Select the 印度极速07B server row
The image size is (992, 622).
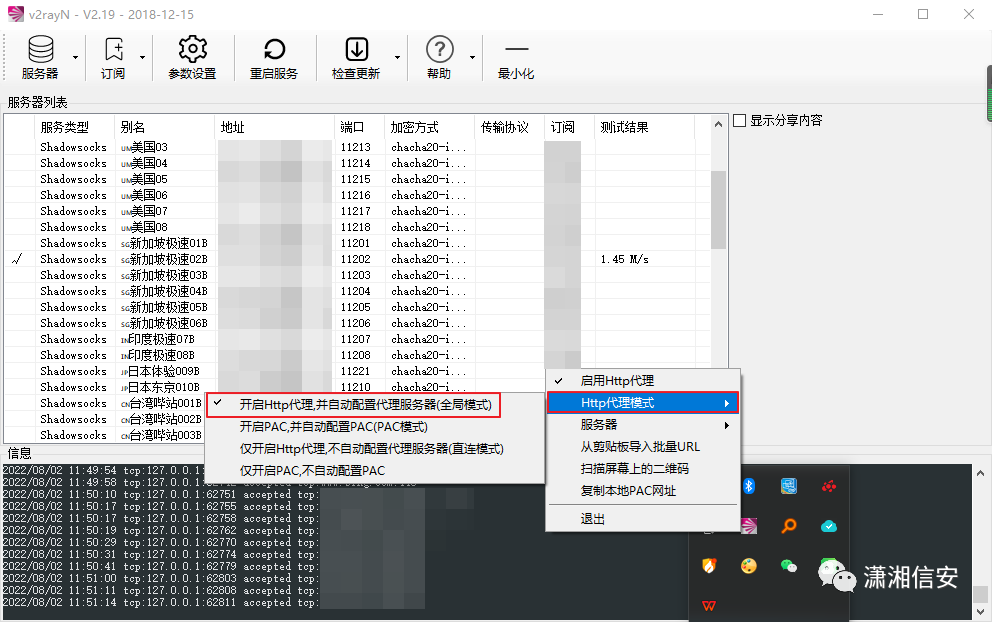(357, 339)
